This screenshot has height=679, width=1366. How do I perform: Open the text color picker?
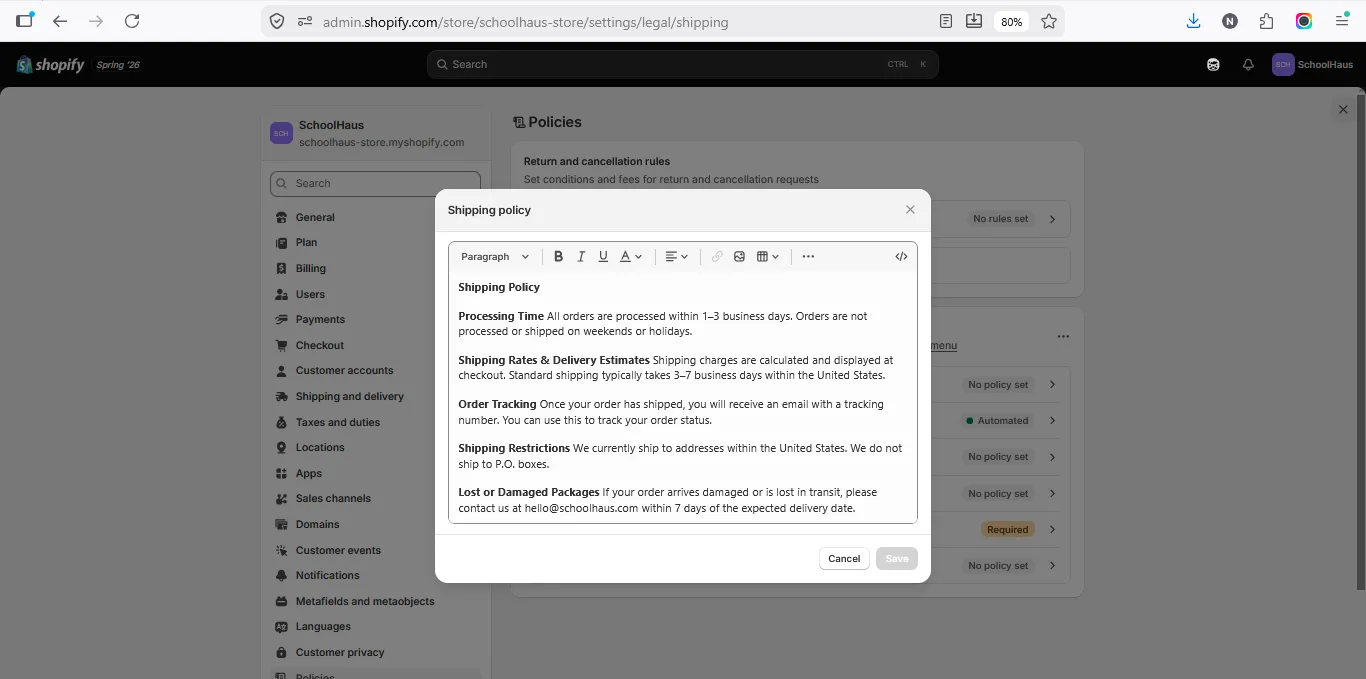[x=631, y=257]
